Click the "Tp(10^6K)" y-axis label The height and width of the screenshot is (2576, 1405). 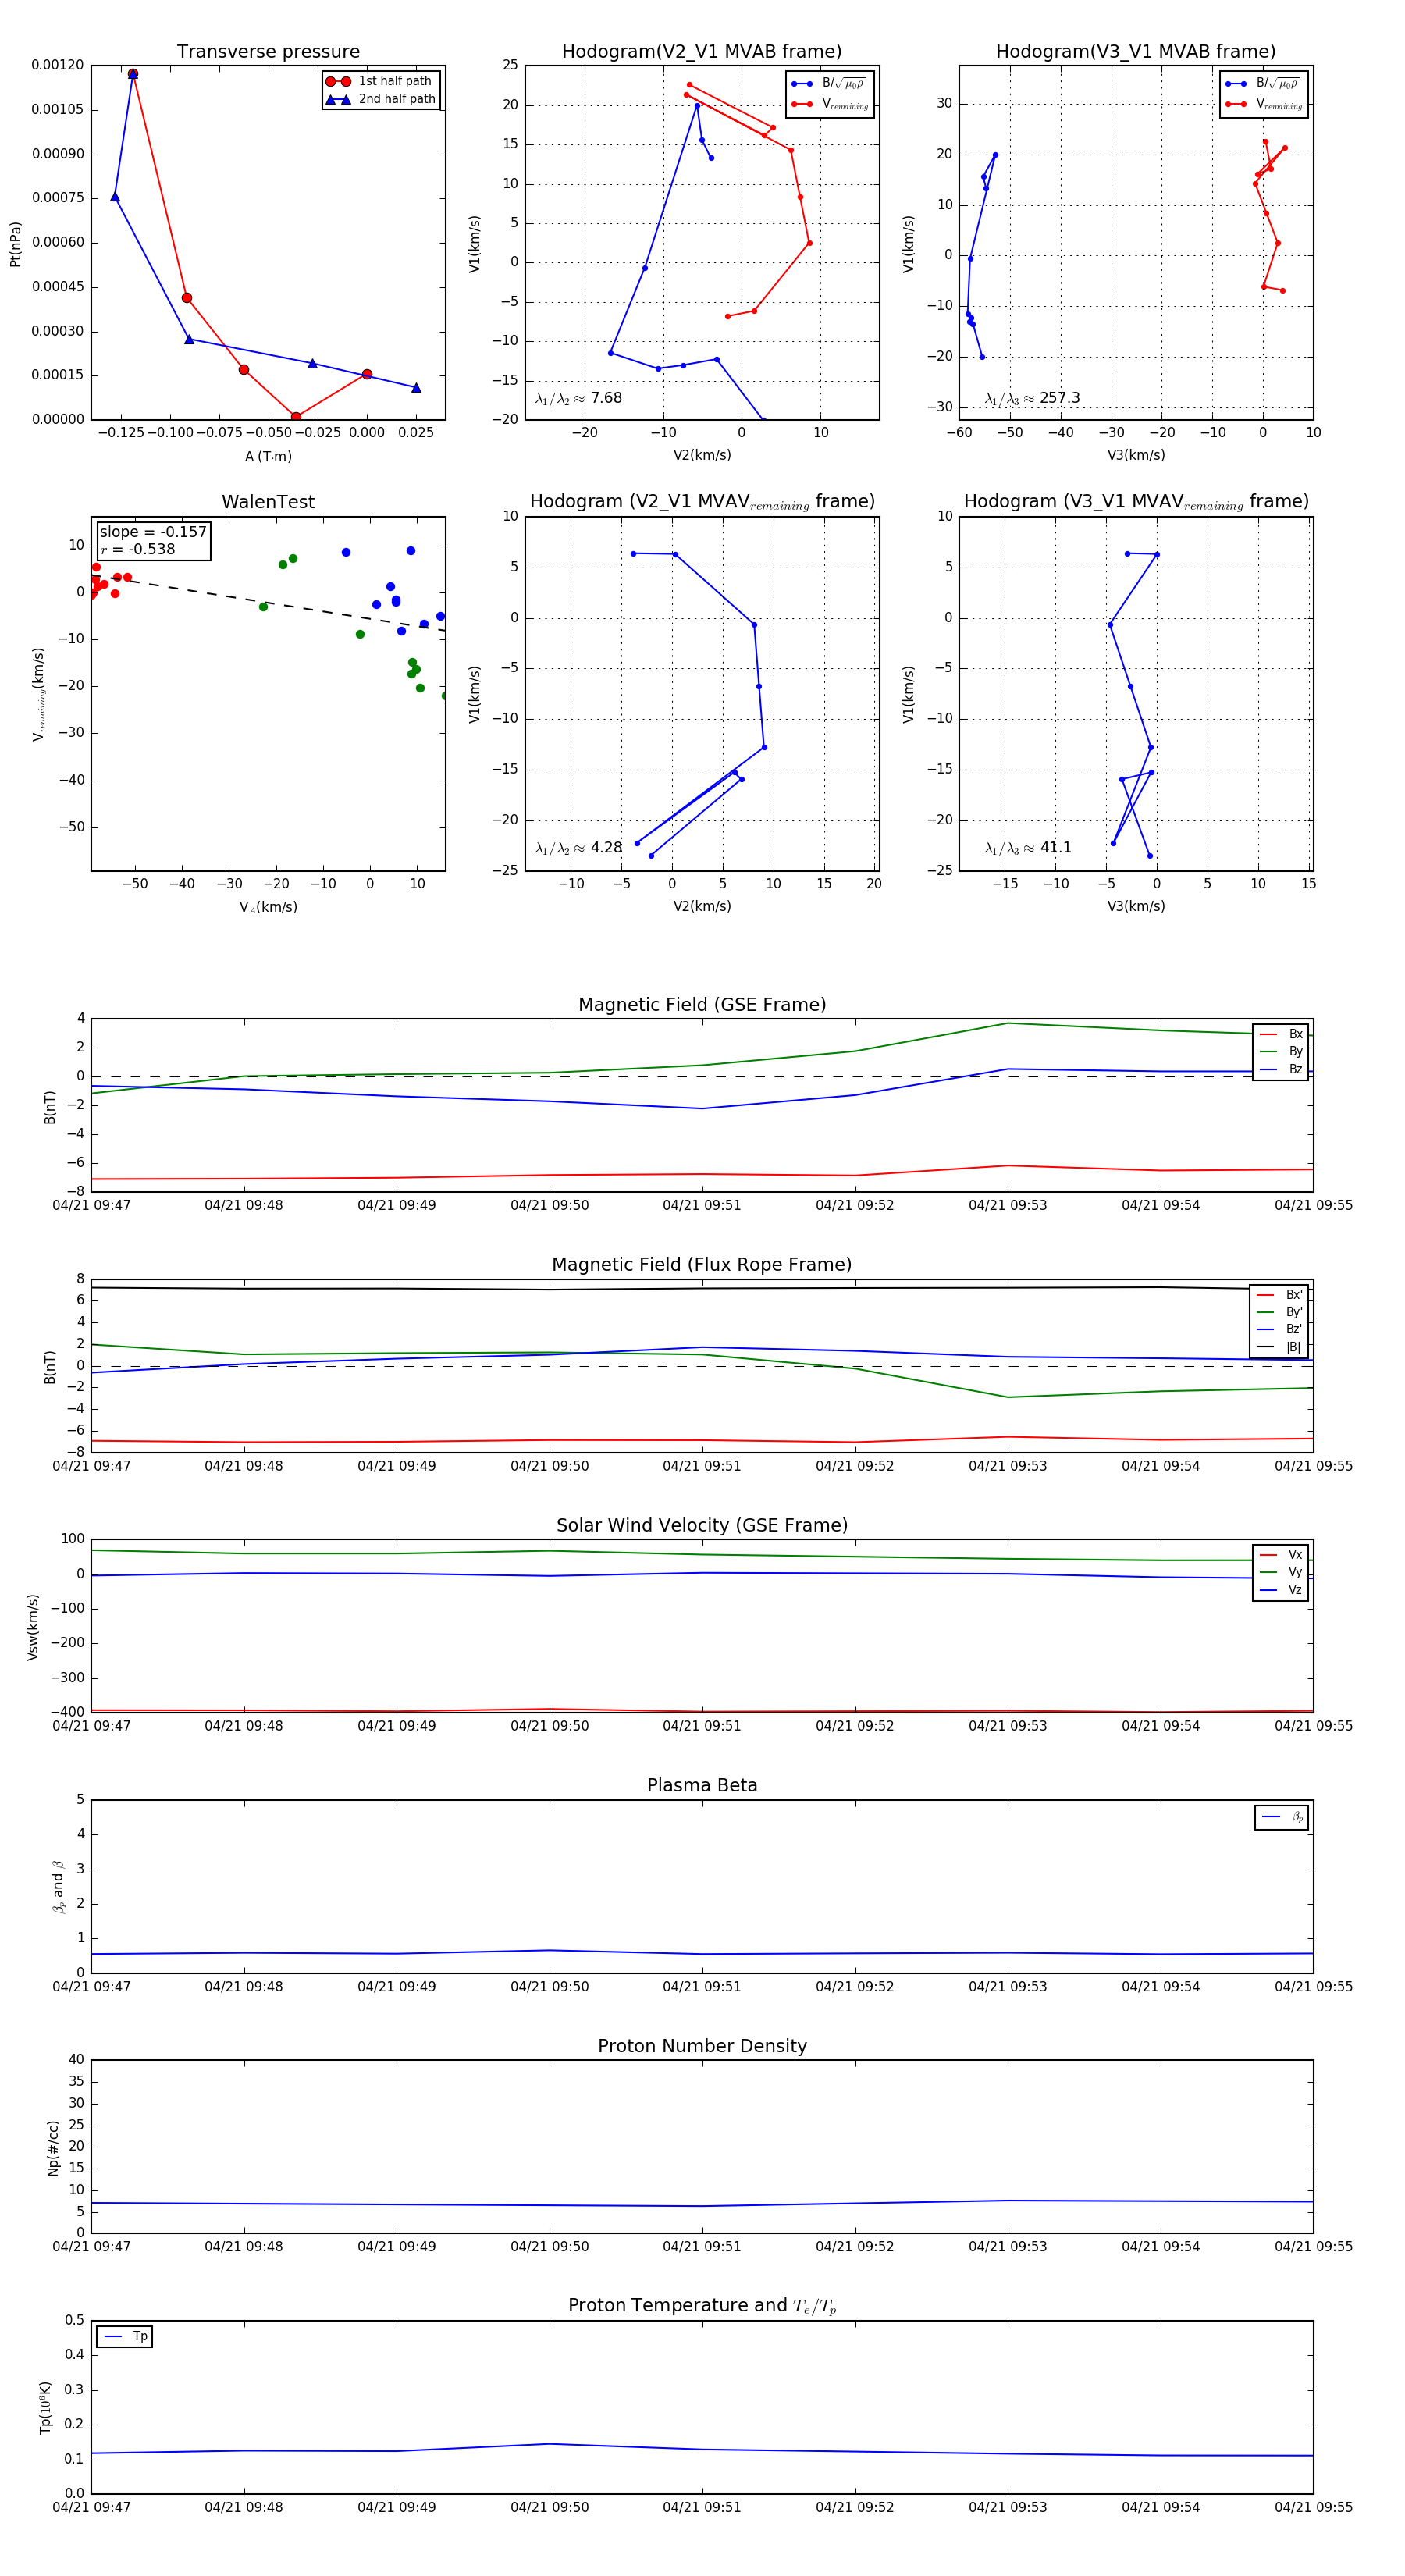click(x=45, y=2407)
